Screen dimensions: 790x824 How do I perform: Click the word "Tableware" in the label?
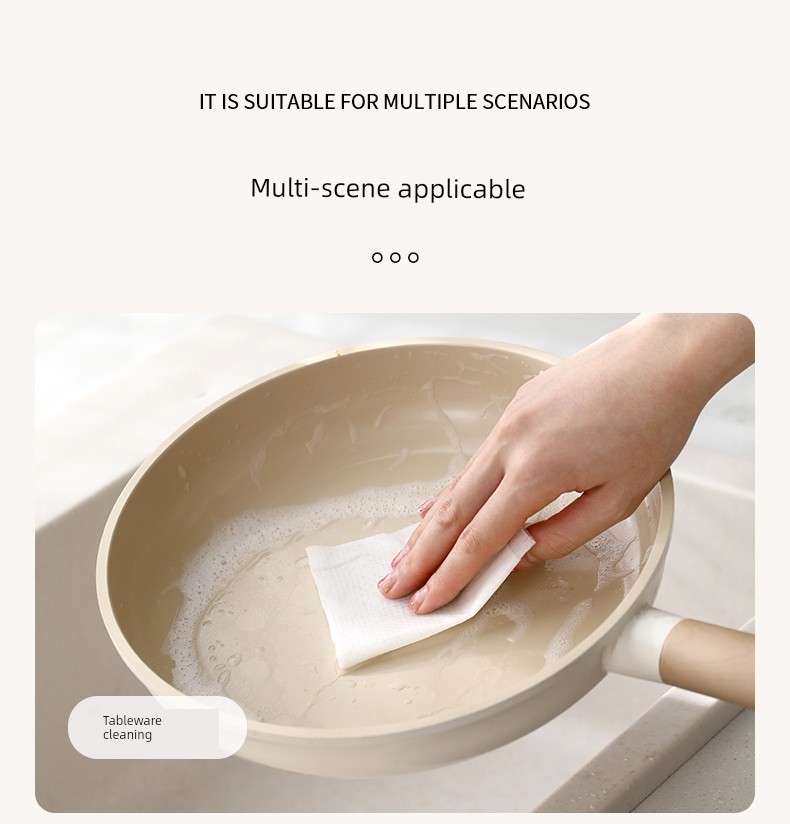coord(132,720)
